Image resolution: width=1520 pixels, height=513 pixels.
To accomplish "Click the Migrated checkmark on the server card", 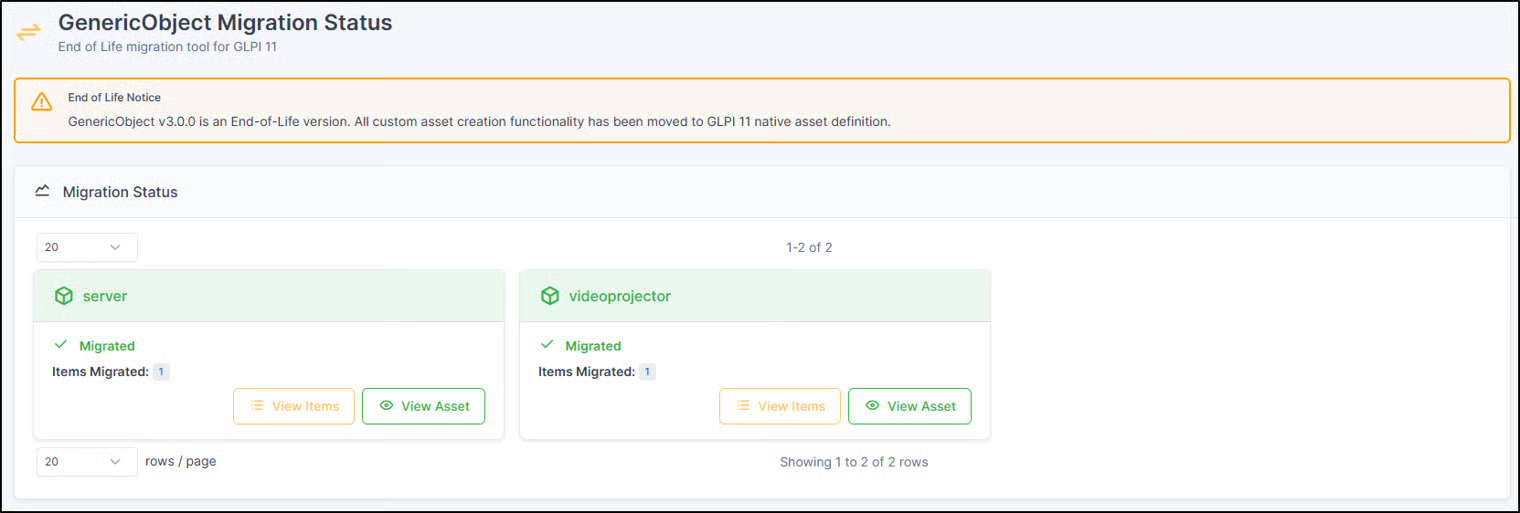I will point(61,345).
